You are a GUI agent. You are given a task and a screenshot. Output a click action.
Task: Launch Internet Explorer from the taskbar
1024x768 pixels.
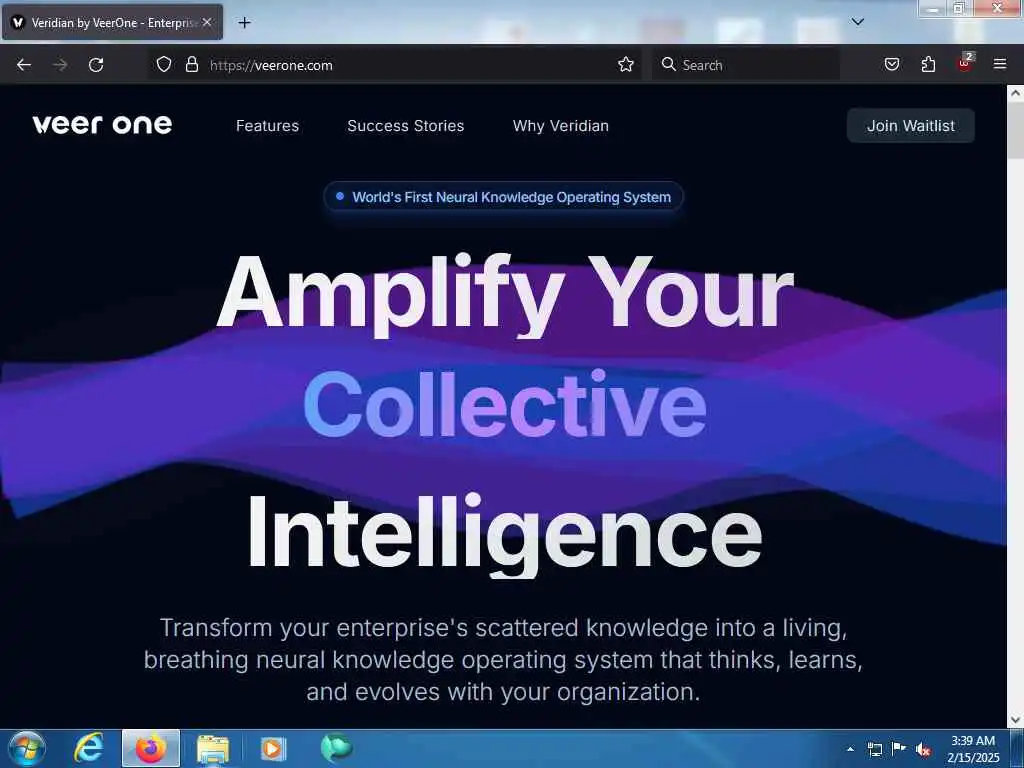[89, 748]
